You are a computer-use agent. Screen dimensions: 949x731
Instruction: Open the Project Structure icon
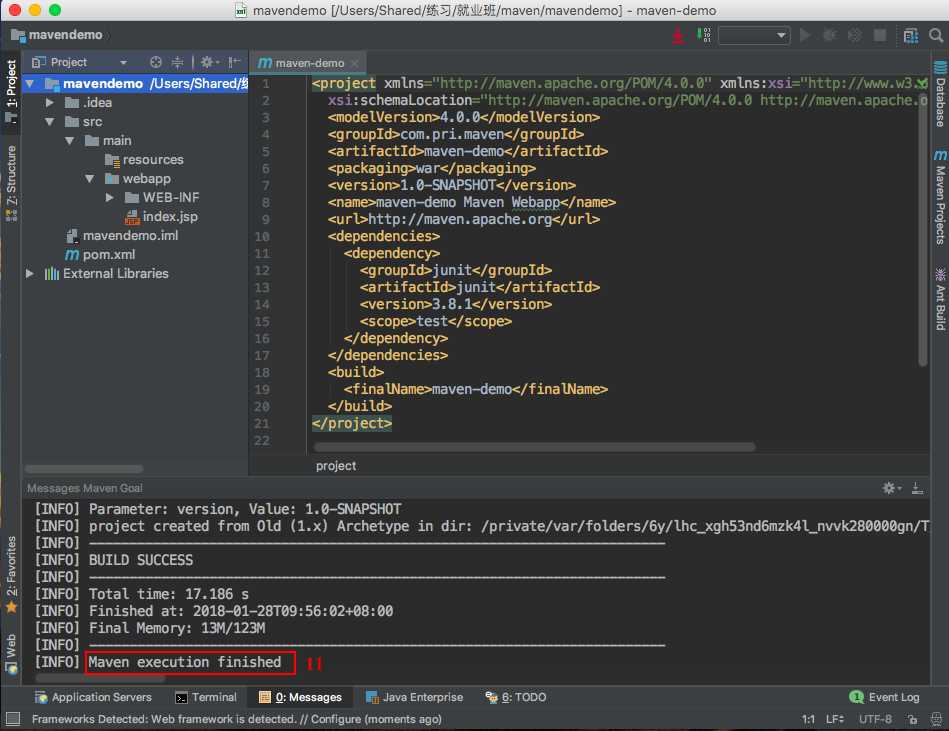pos(911,36)
